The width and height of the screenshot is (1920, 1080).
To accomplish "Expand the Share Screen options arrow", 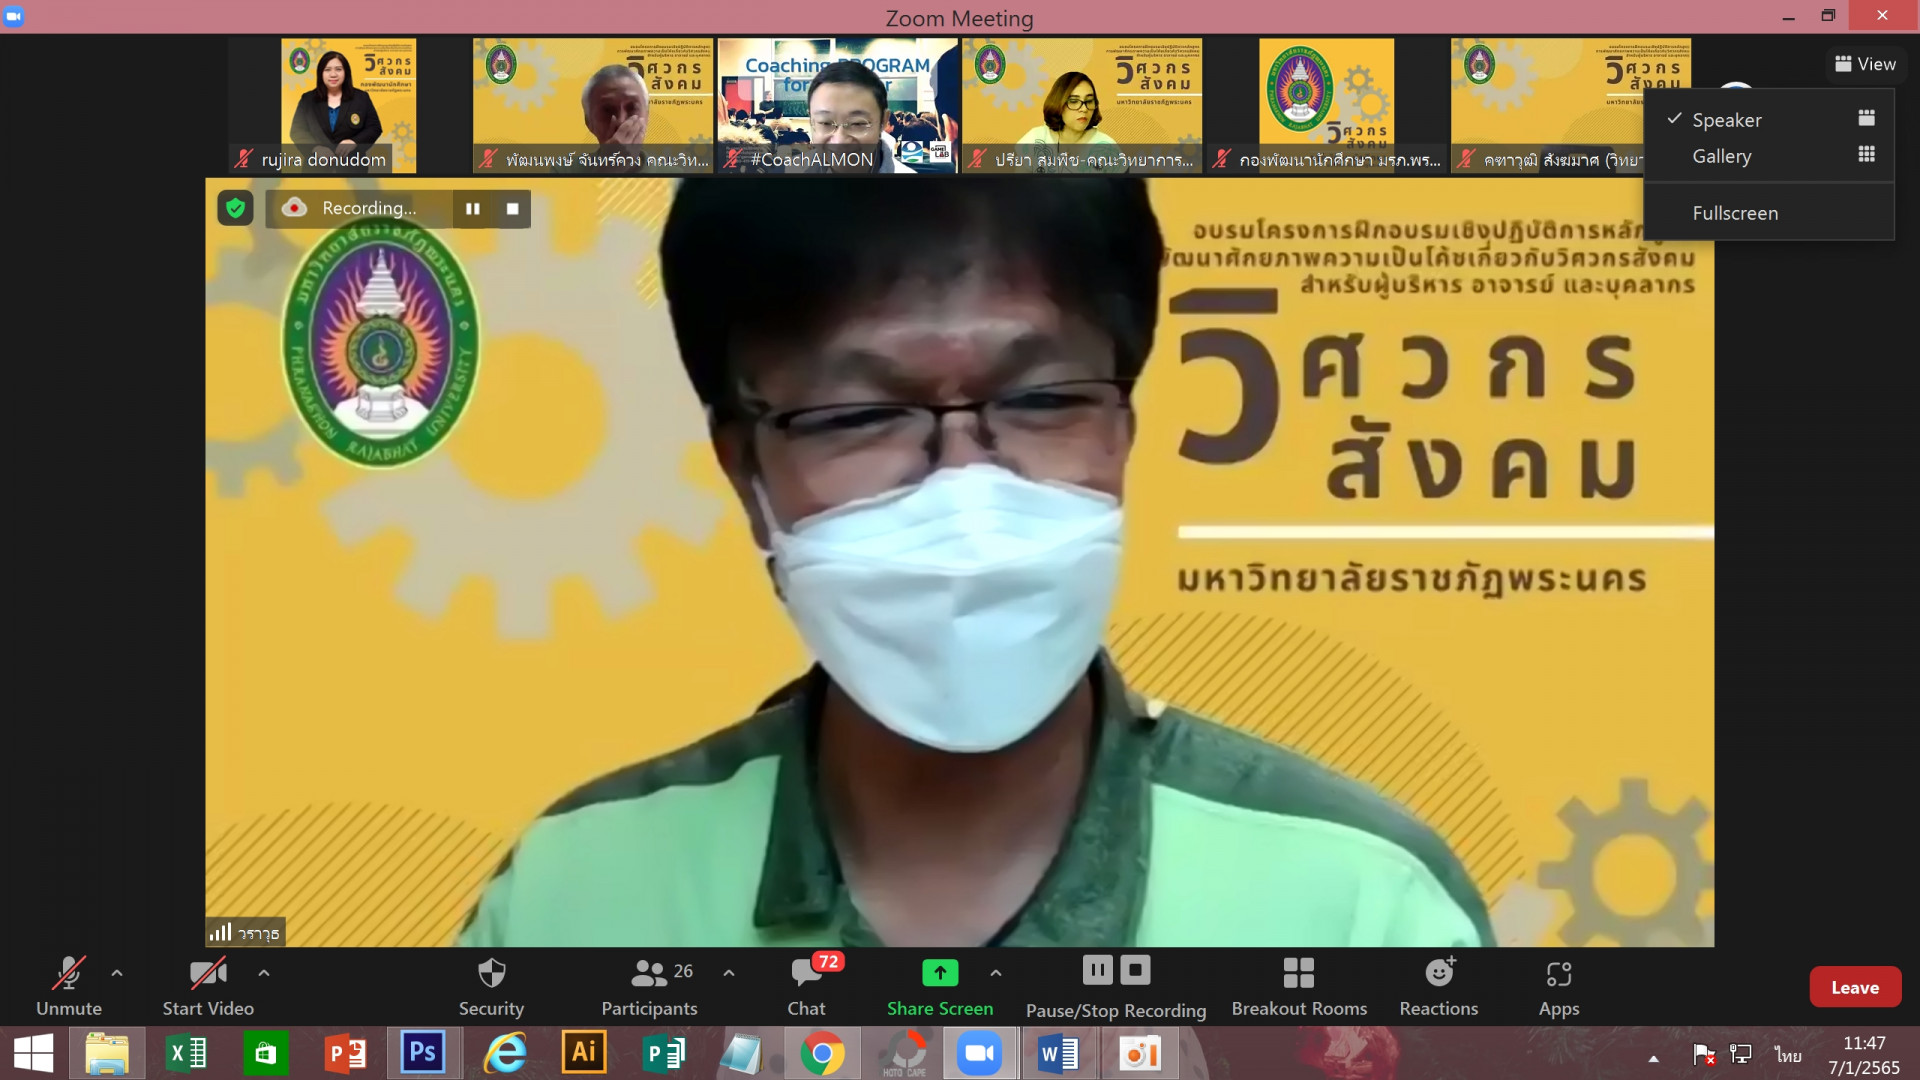I will click(x=996, y=973).
